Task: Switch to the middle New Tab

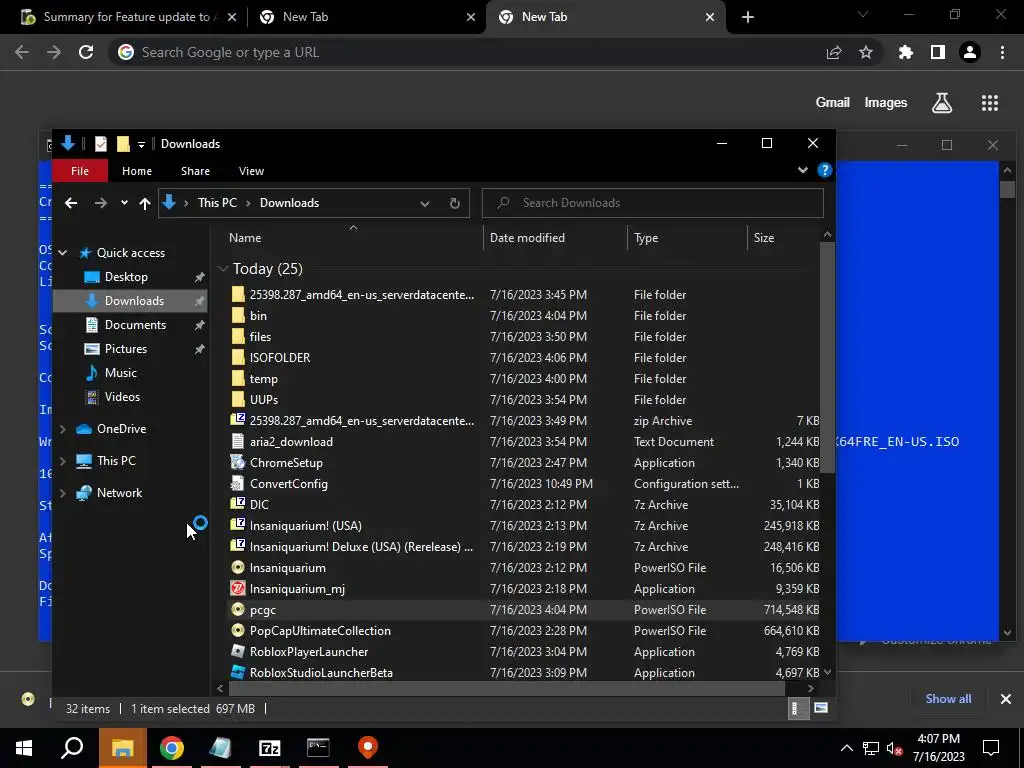Action: pos(366,17)
